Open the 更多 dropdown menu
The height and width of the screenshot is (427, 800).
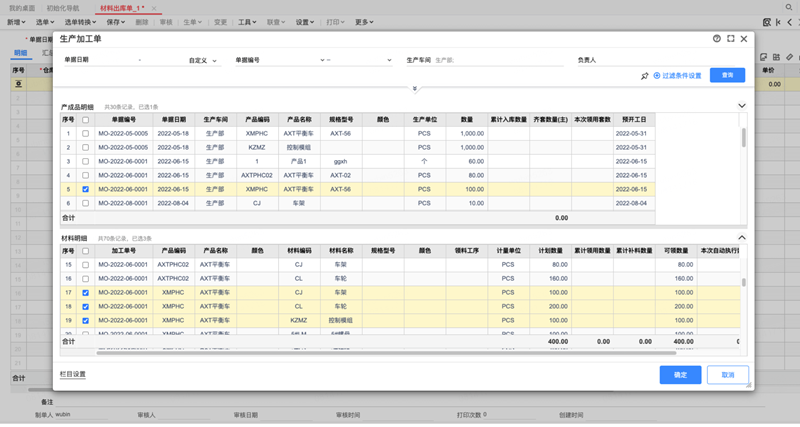tap(364, 22)
